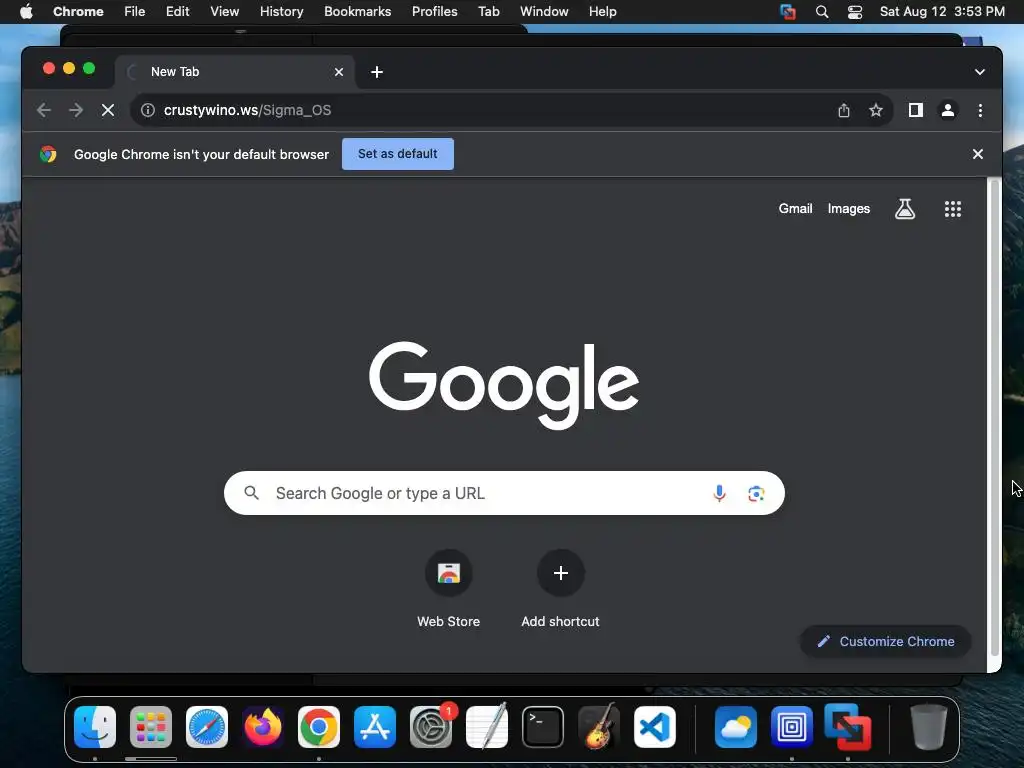Open Weather app from the Dock
The image size is (1024, 768).
click(x=736, y=727)
